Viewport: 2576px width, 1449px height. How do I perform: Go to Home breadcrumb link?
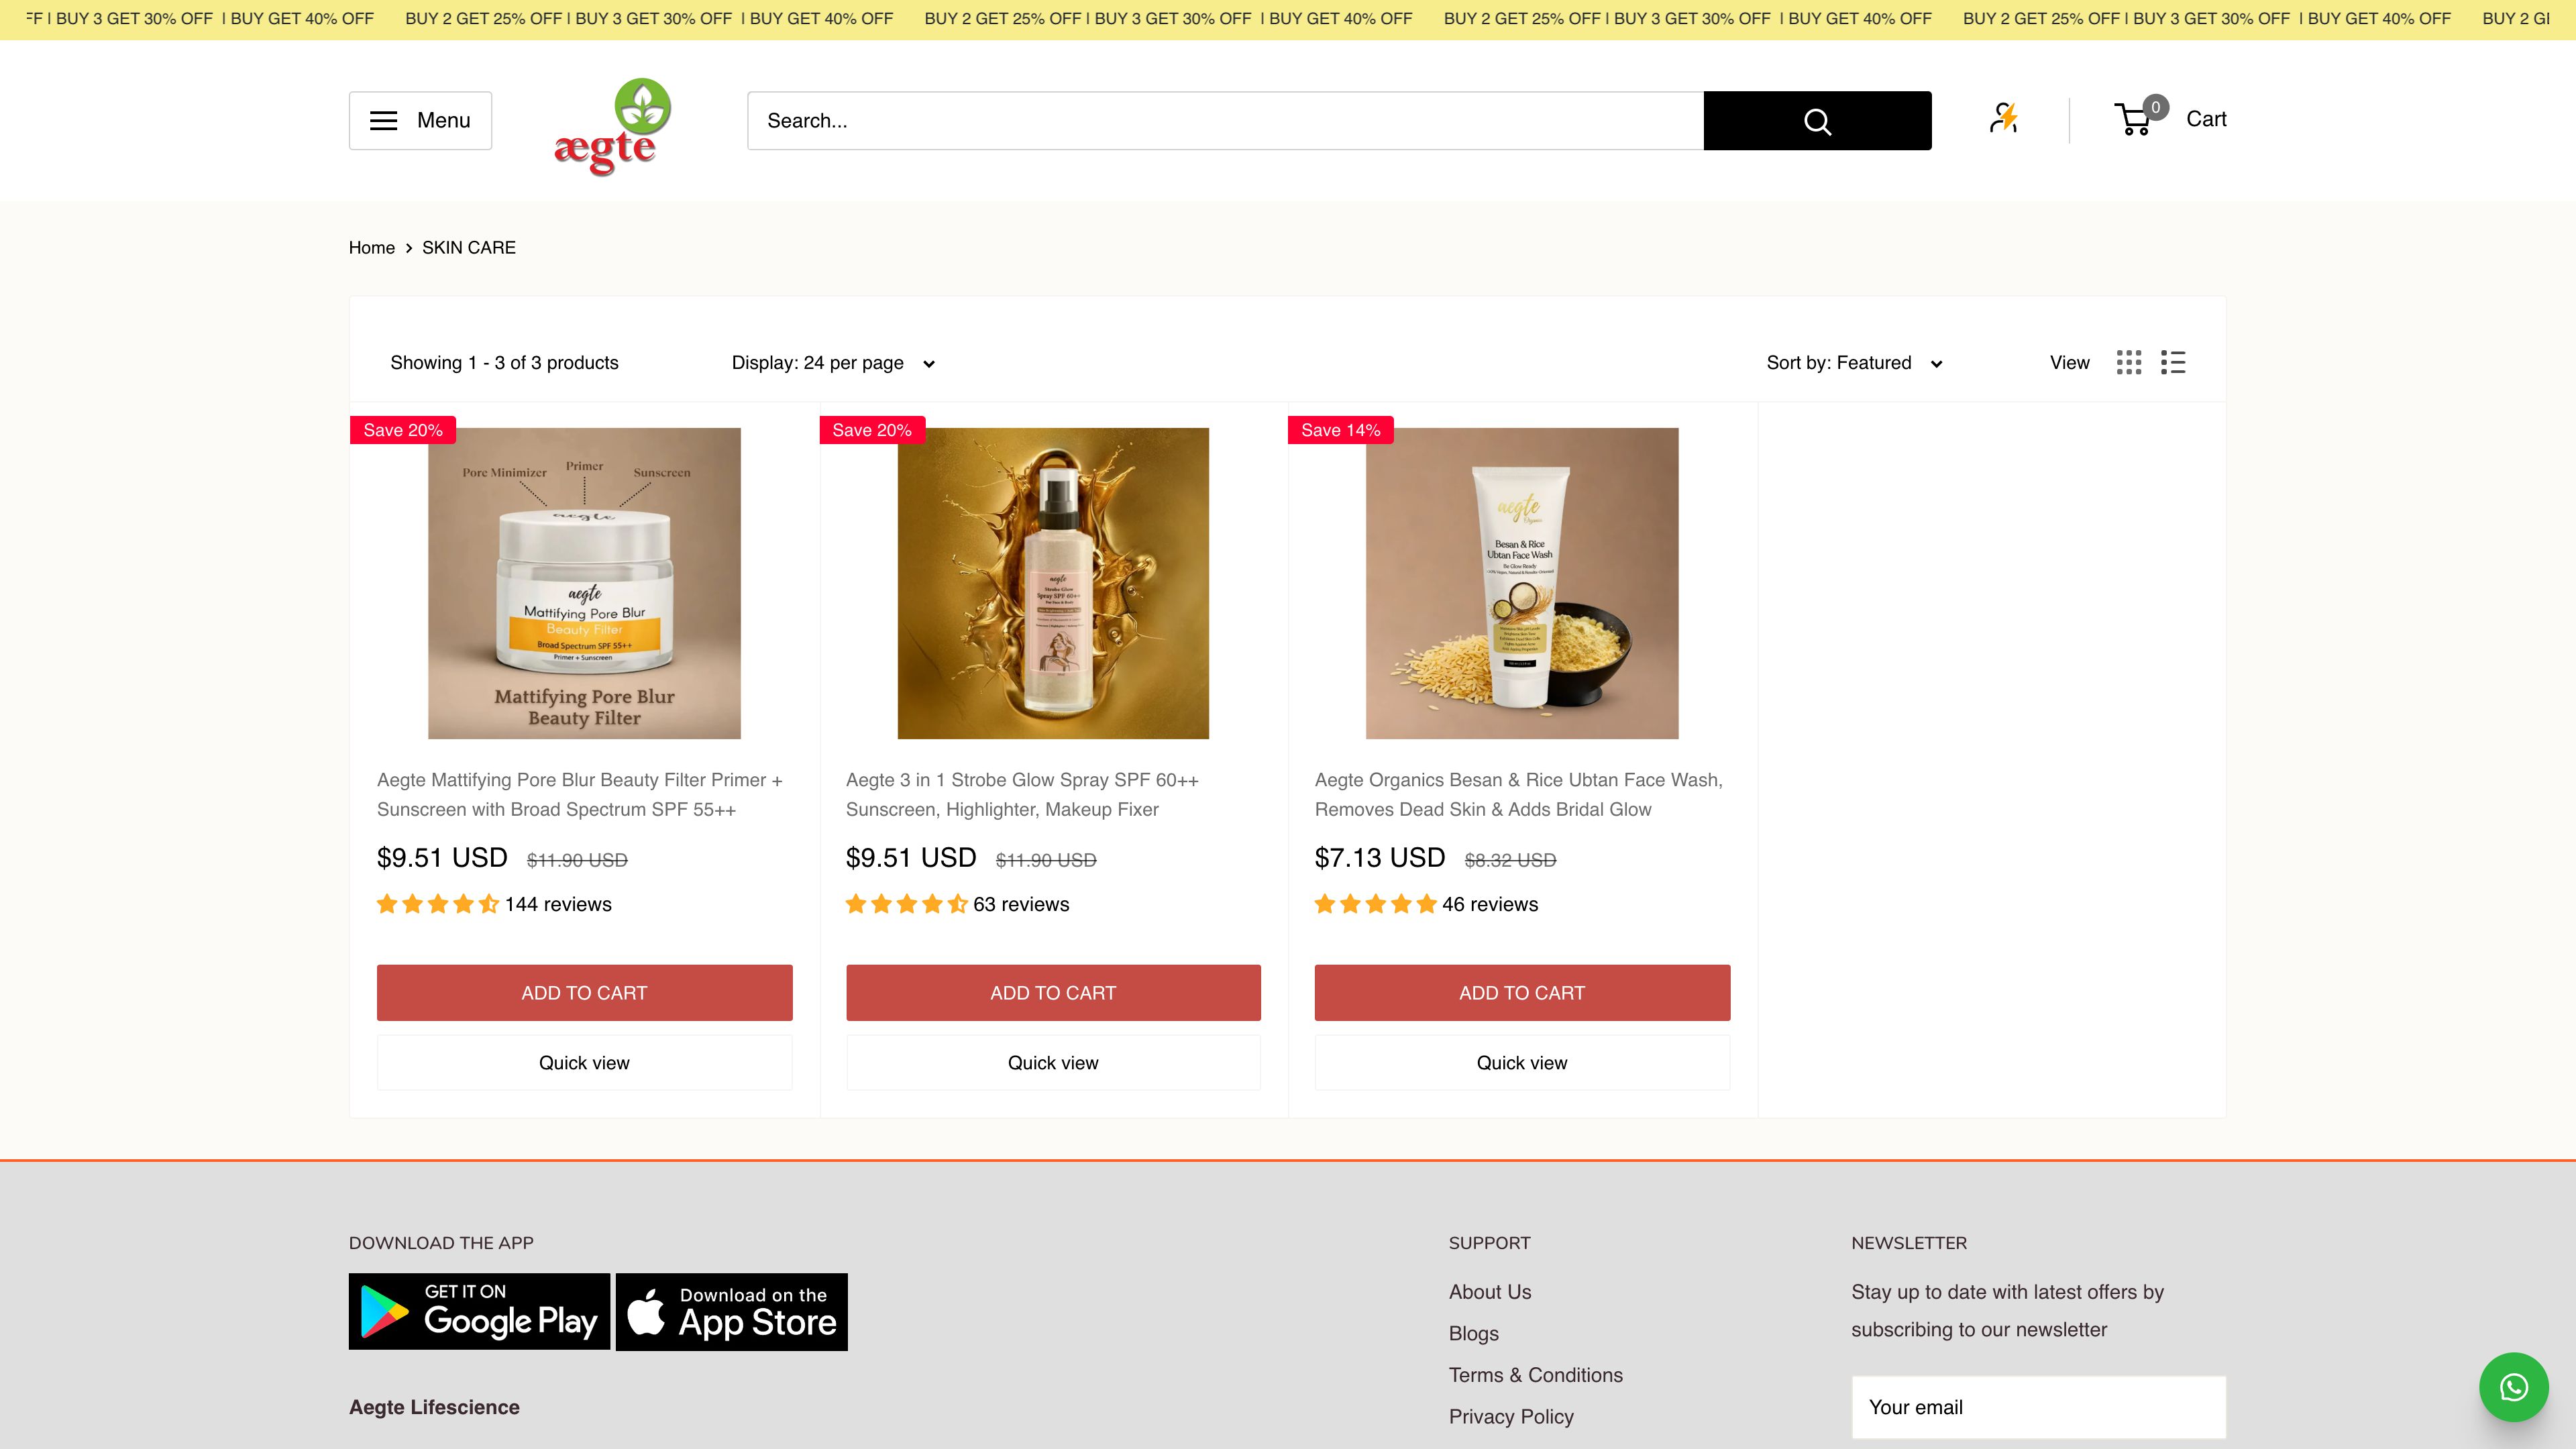point(372,247)
